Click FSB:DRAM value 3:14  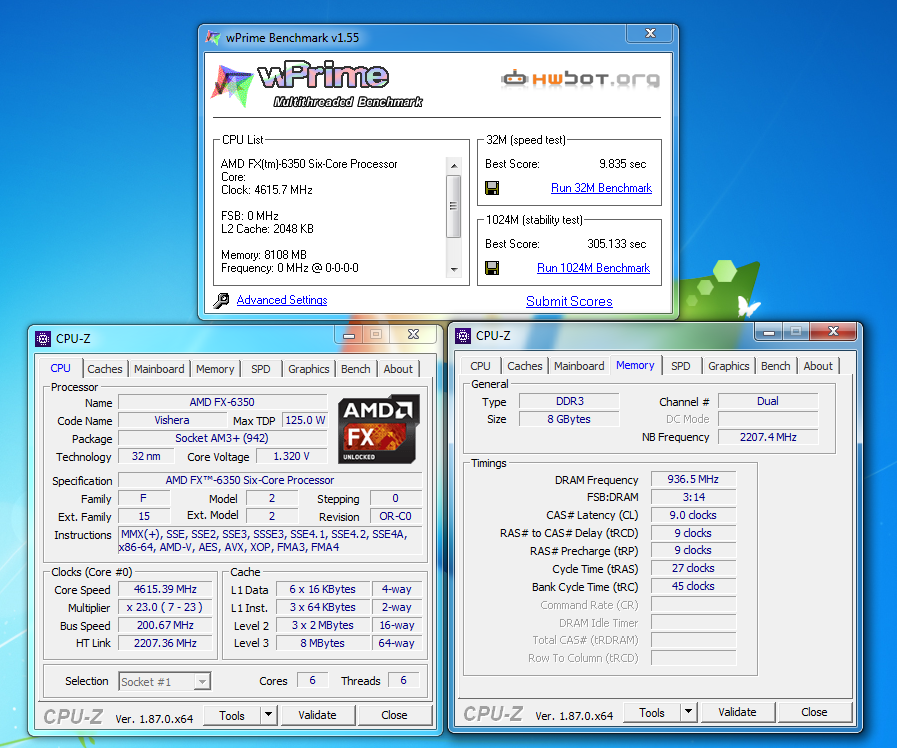[x=693, y=497]
